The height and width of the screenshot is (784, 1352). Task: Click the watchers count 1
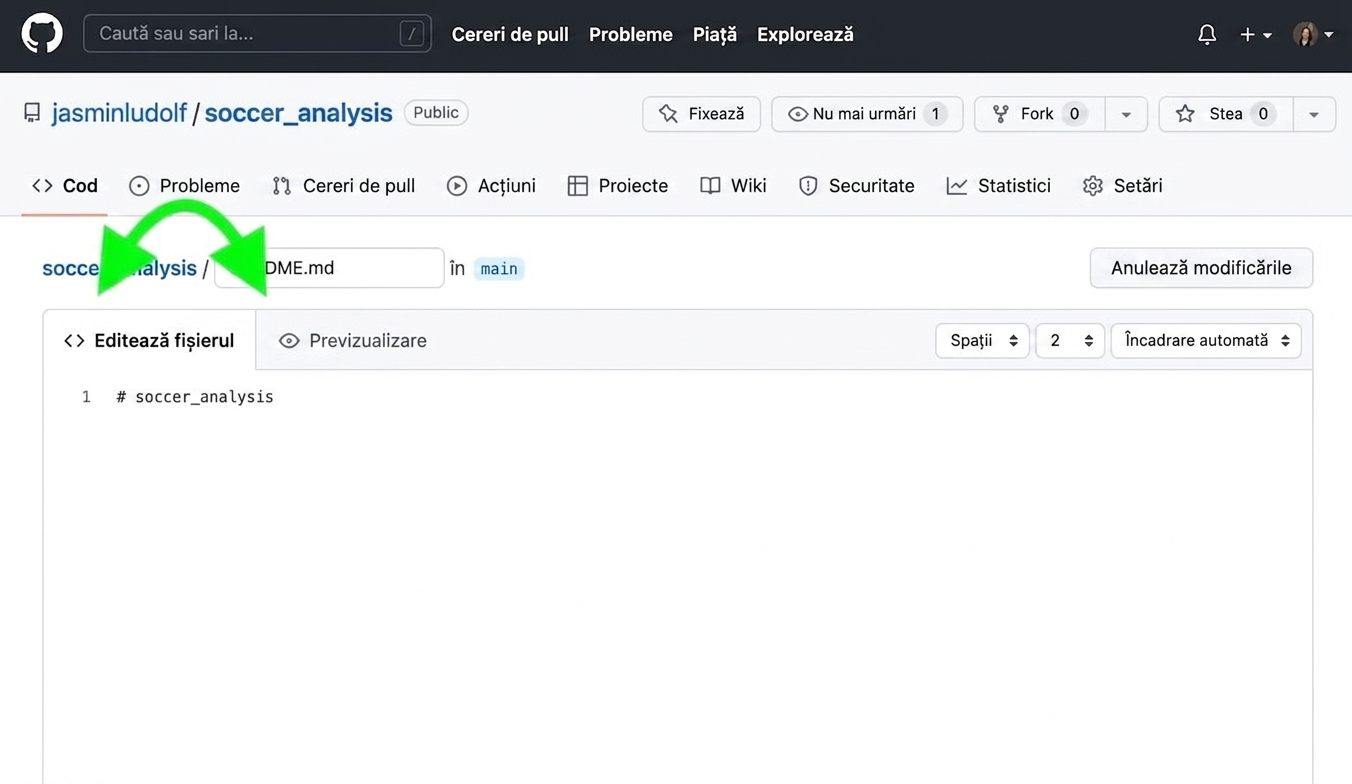pyautogui.click(x=935, y=114)
